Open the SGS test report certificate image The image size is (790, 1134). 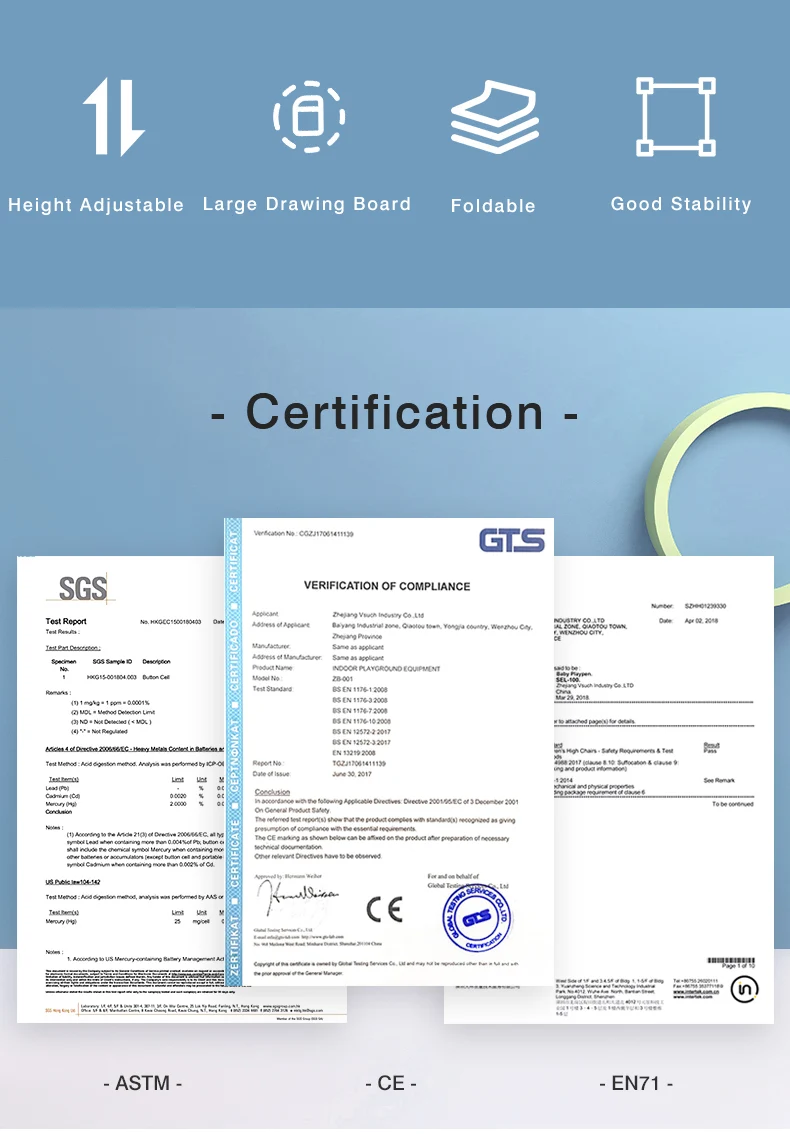click(x=121, y=789)
